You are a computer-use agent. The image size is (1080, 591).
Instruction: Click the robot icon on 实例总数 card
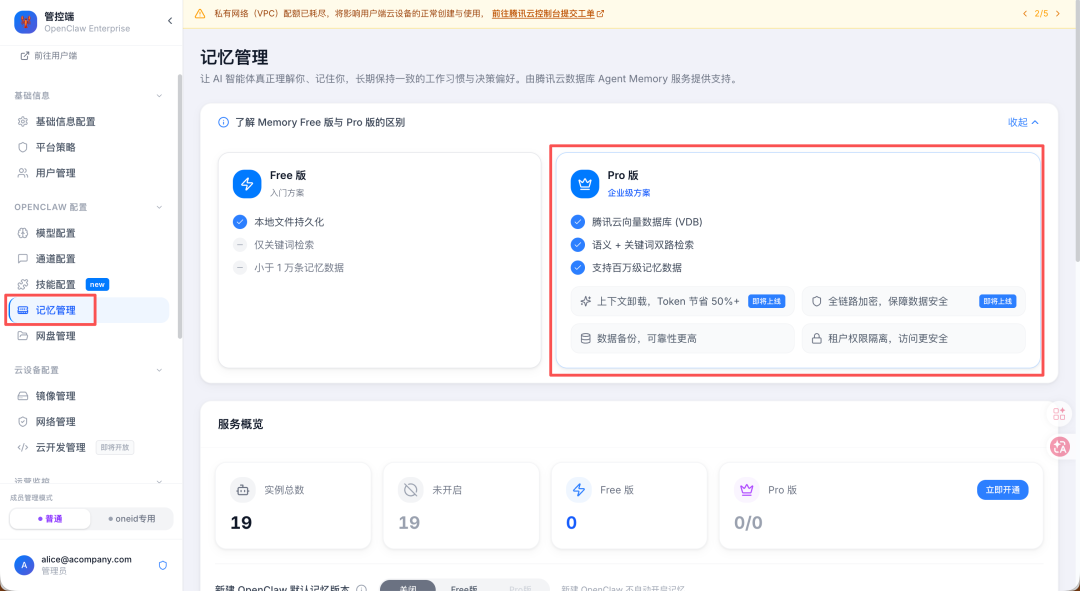242,490
